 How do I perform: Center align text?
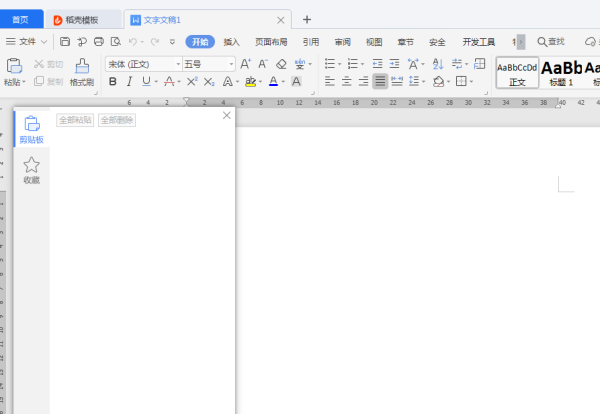[346, 81]
